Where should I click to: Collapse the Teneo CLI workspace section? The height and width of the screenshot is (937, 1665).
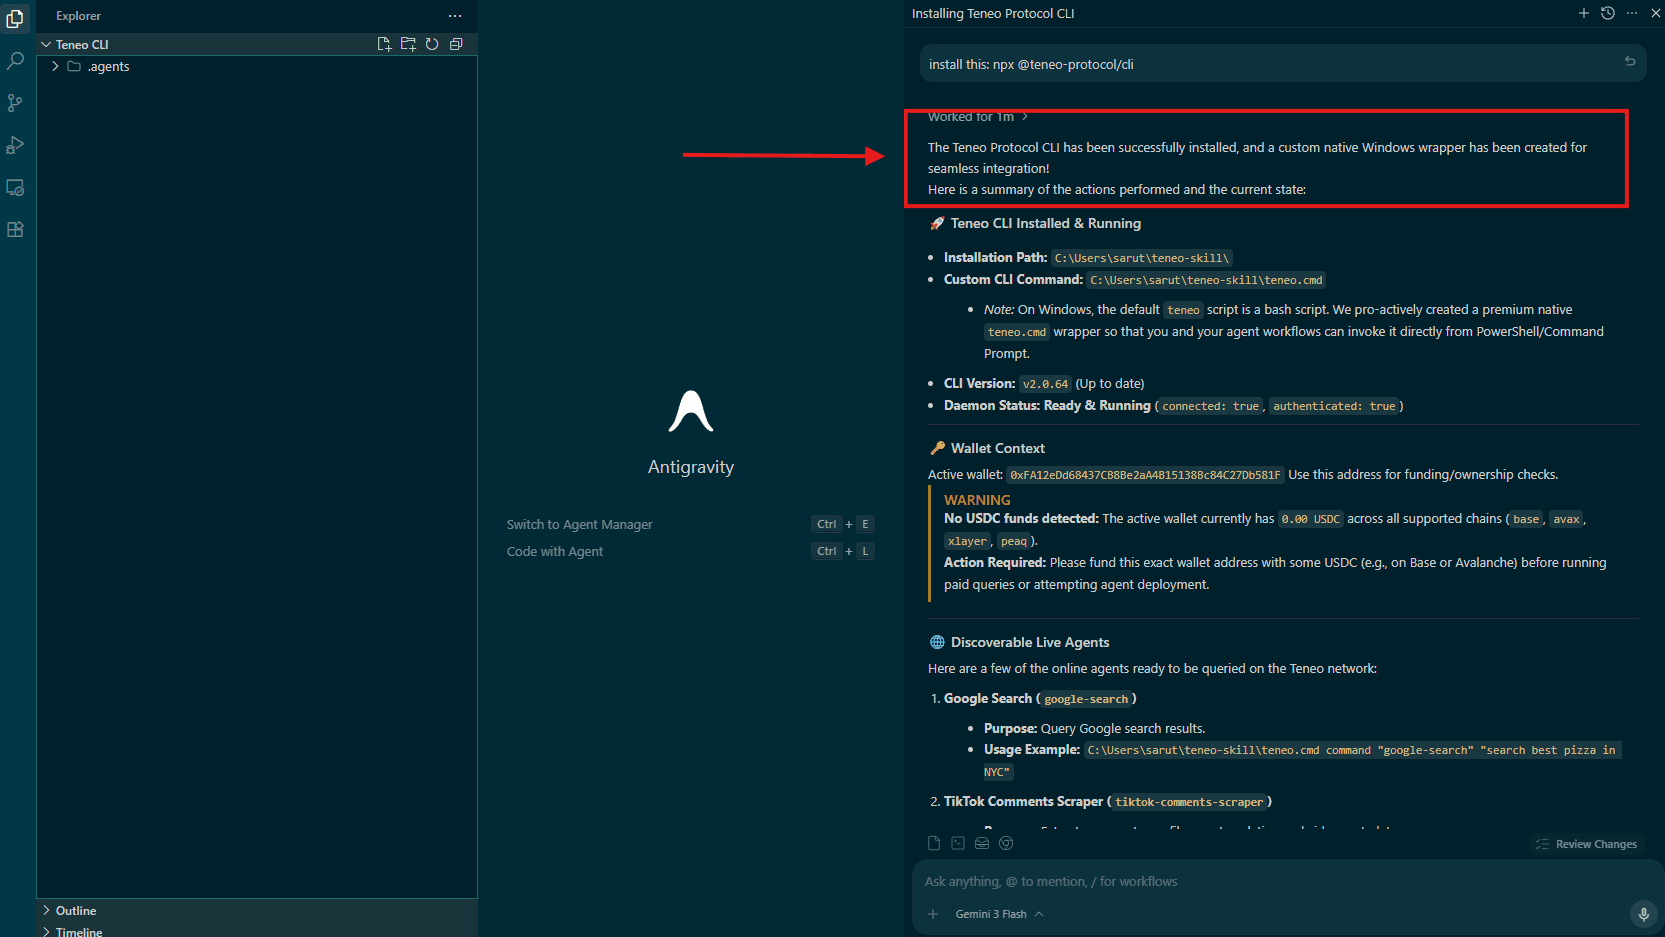pos(46,44)
